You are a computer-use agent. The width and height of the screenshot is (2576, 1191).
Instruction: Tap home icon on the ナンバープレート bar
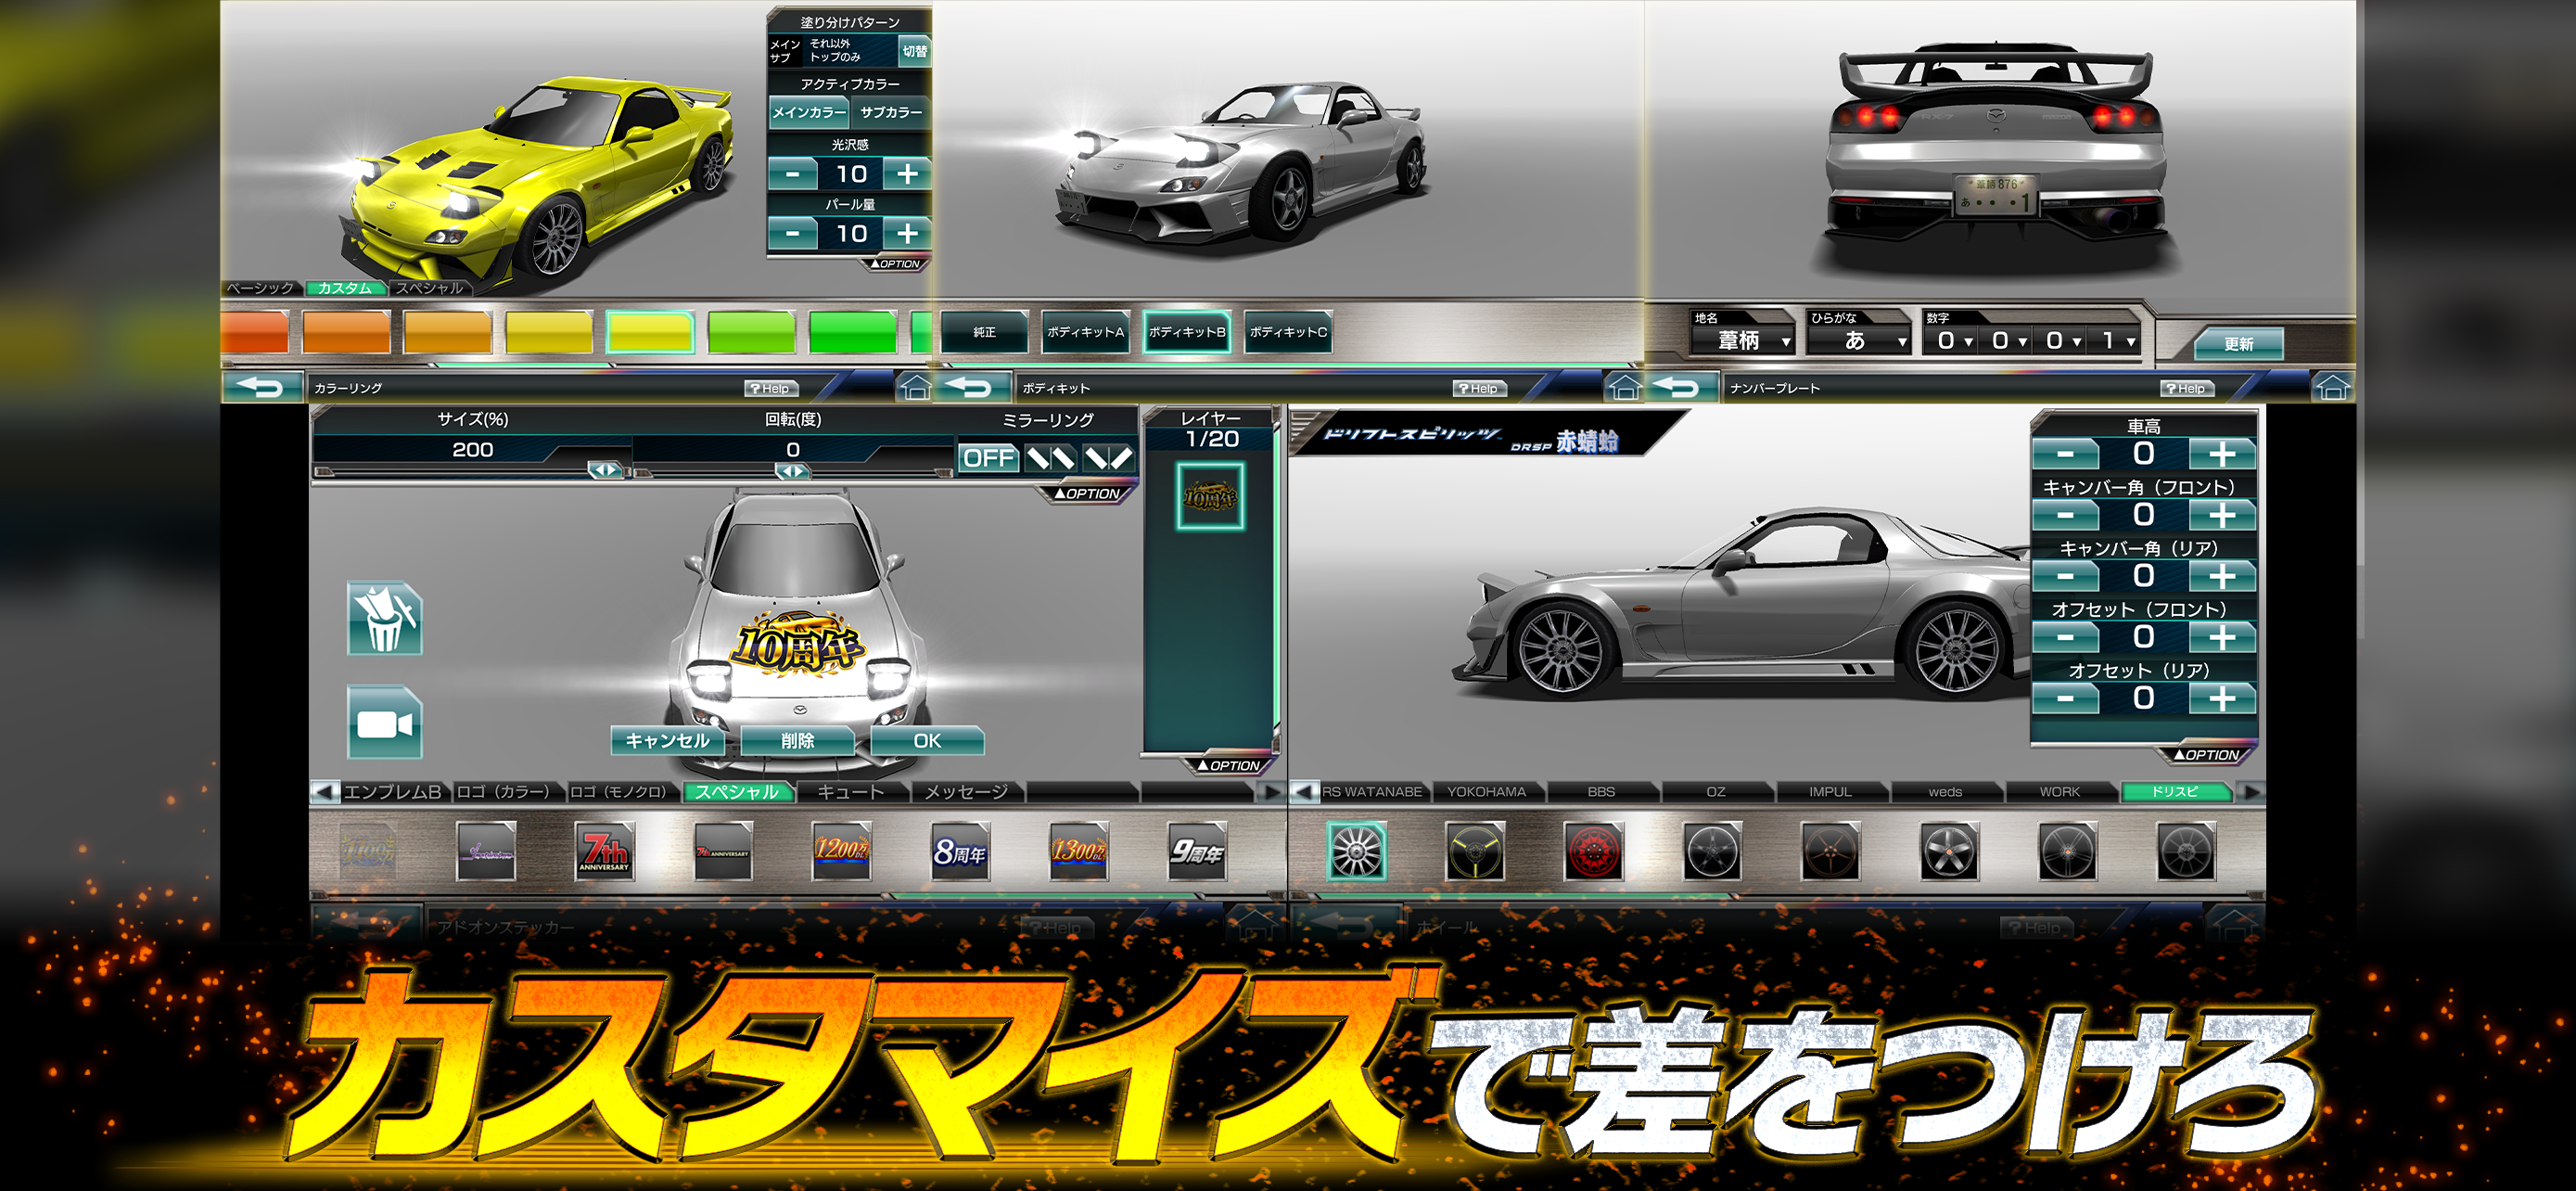pyautogui.click(x=2332, y=387)
